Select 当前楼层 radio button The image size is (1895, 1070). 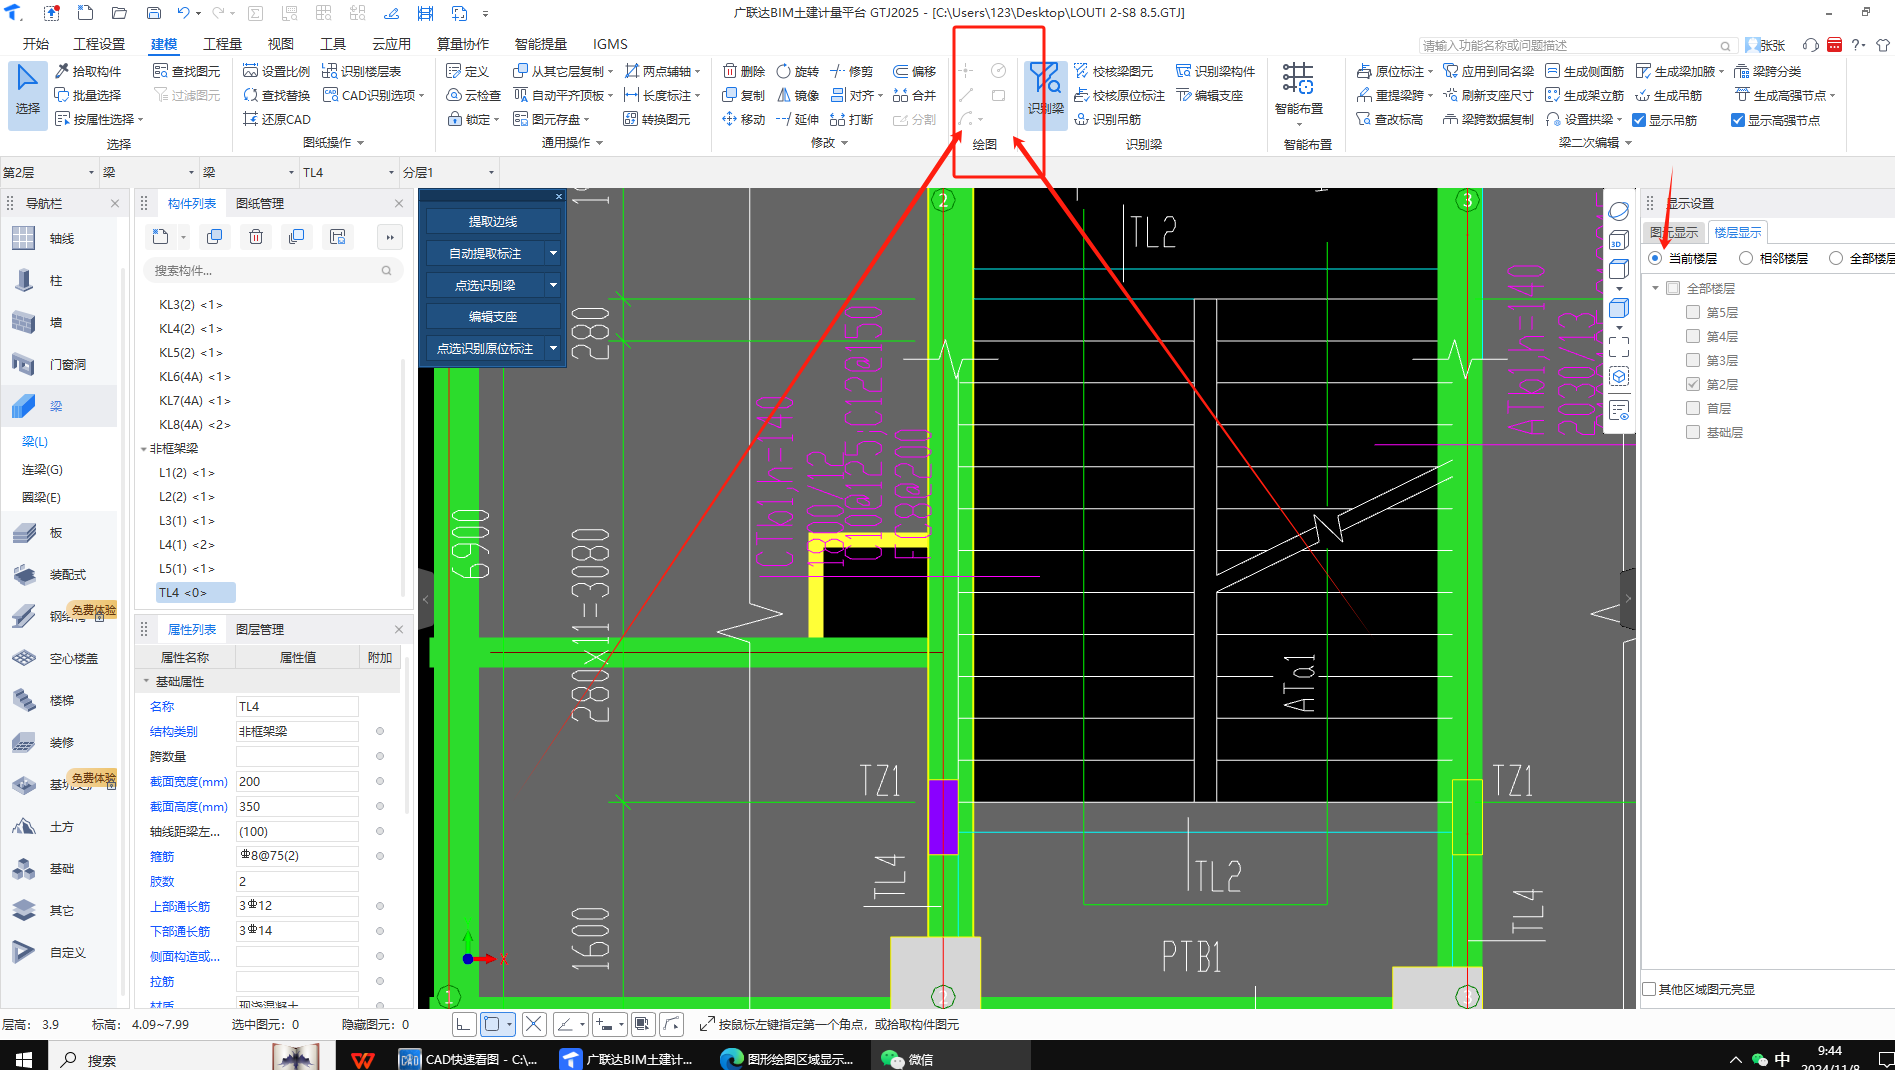click(x=1655, y=258)
